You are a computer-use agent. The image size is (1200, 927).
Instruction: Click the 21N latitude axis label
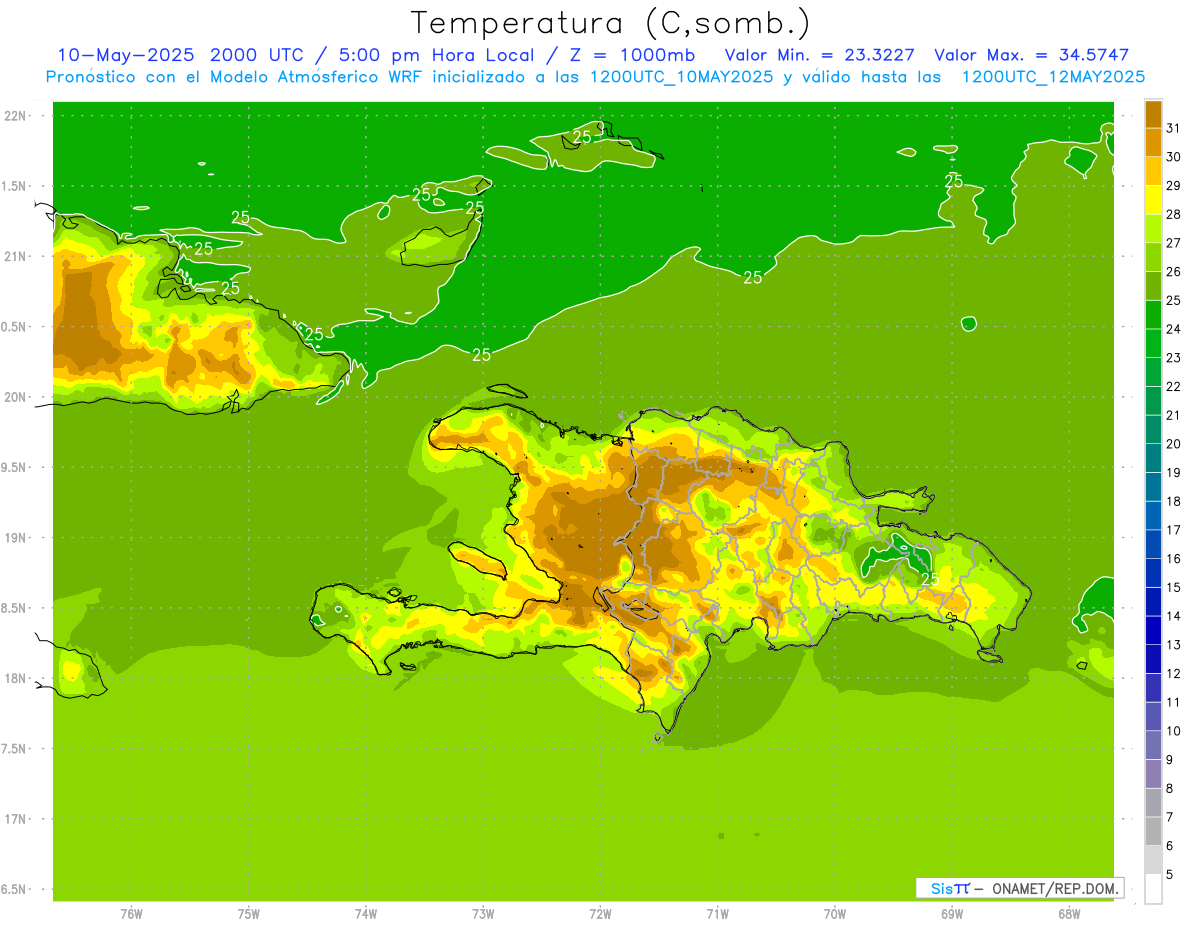tap(17, 256)
